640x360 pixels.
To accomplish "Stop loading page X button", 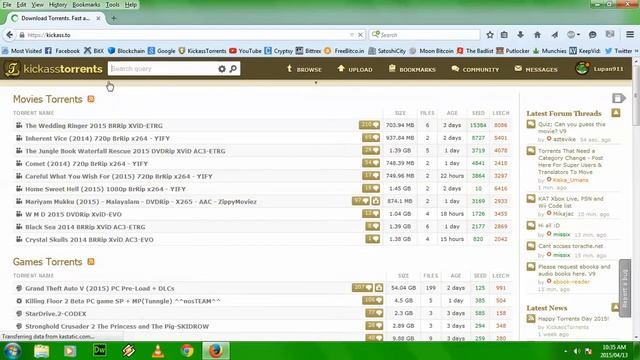I will (360, 35).
